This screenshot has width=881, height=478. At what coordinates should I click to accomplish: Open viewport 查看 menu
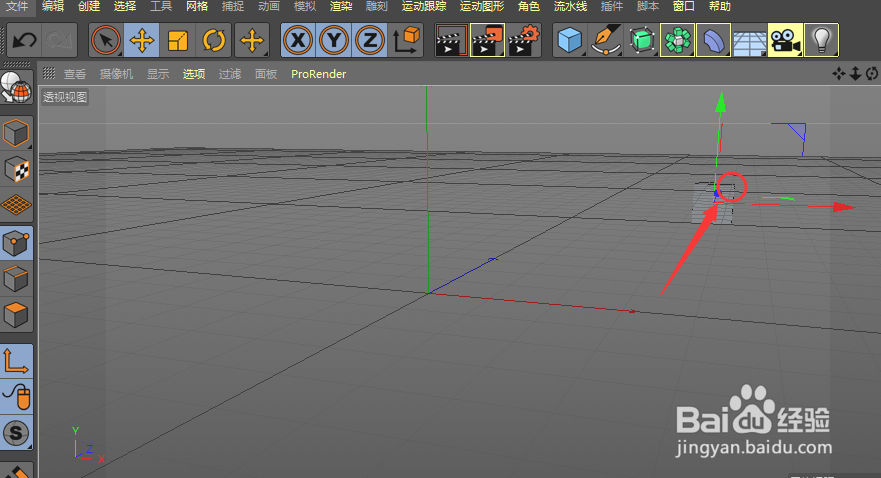(x=75, y=74)
